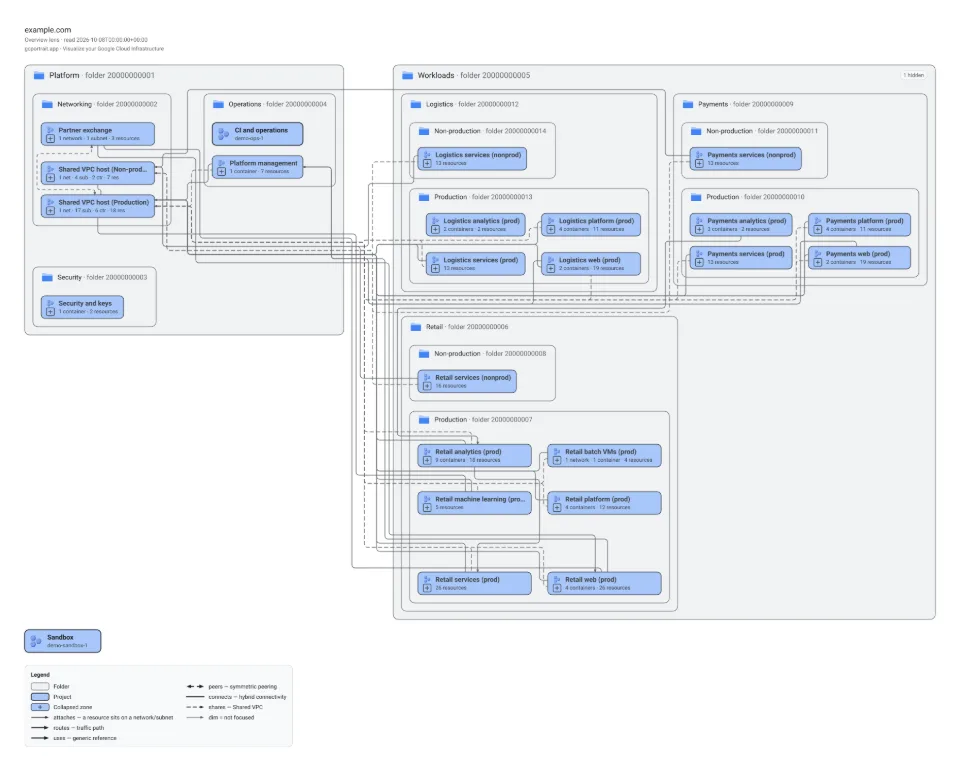
Task: Click project icon on Payments platform (prod)
Action: 817,220
